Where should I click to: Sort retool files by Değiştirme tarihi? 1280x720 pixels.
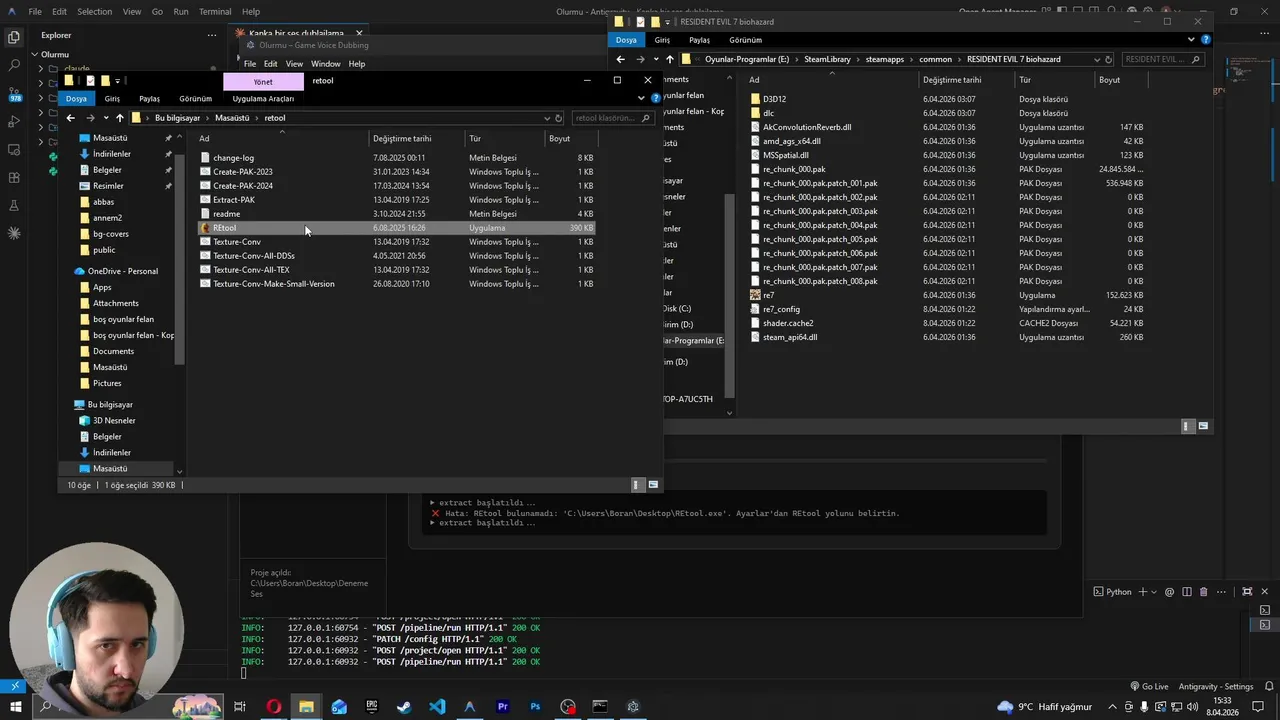tap(402, 139)
